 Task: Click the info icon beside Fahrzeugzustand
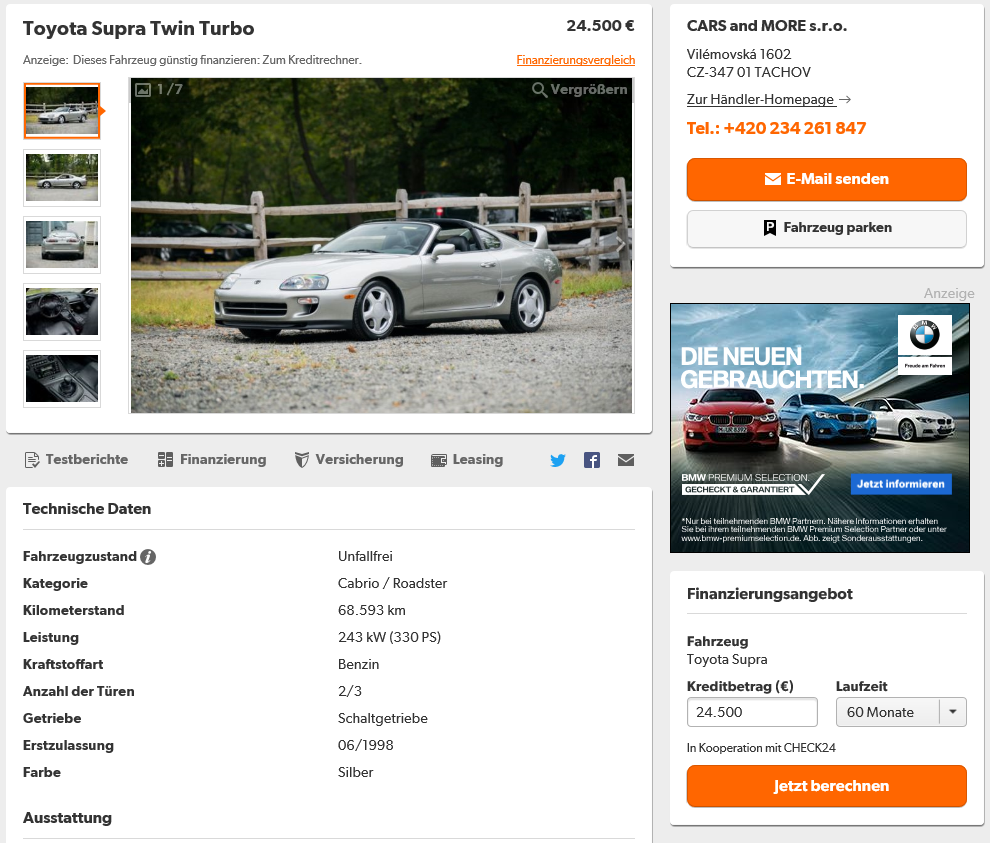[148, 557]
